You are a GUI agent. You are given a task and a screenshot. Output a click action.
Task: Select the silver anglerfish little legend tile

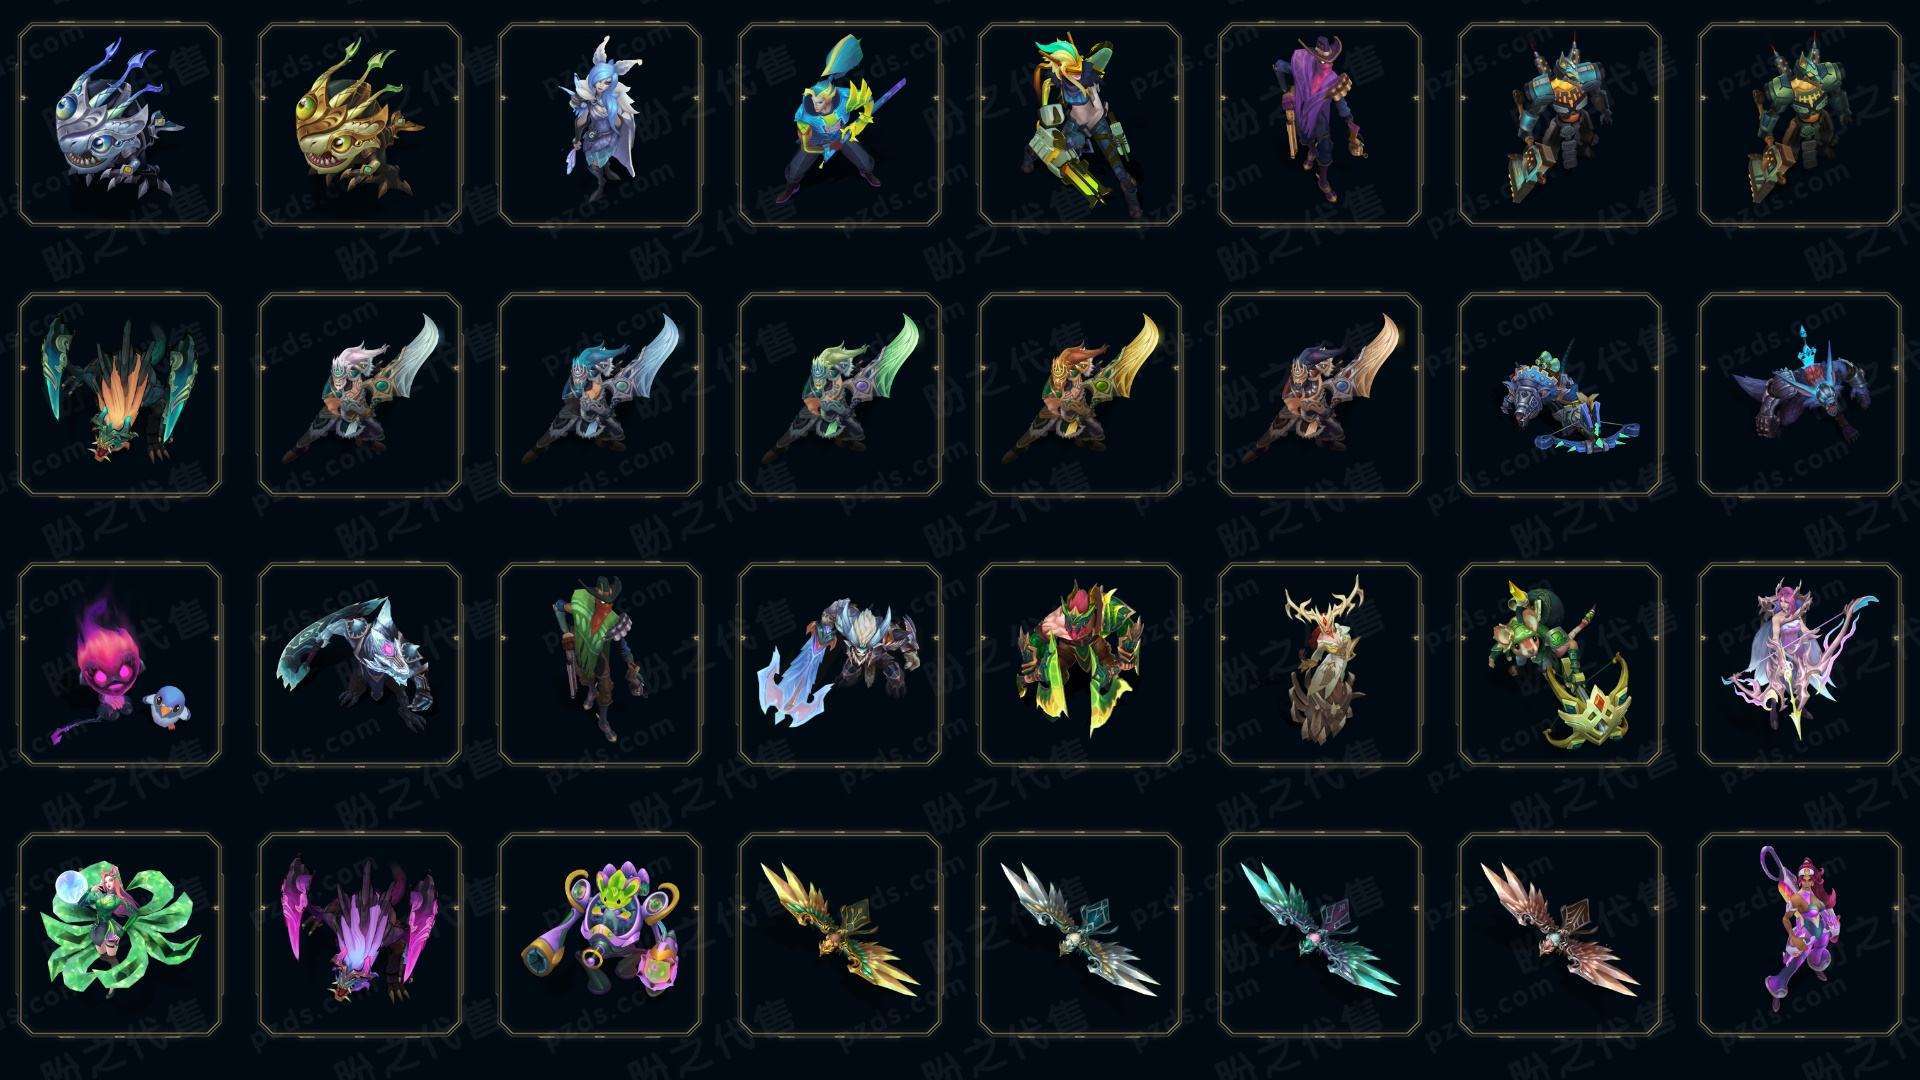[x=120, y=125]
